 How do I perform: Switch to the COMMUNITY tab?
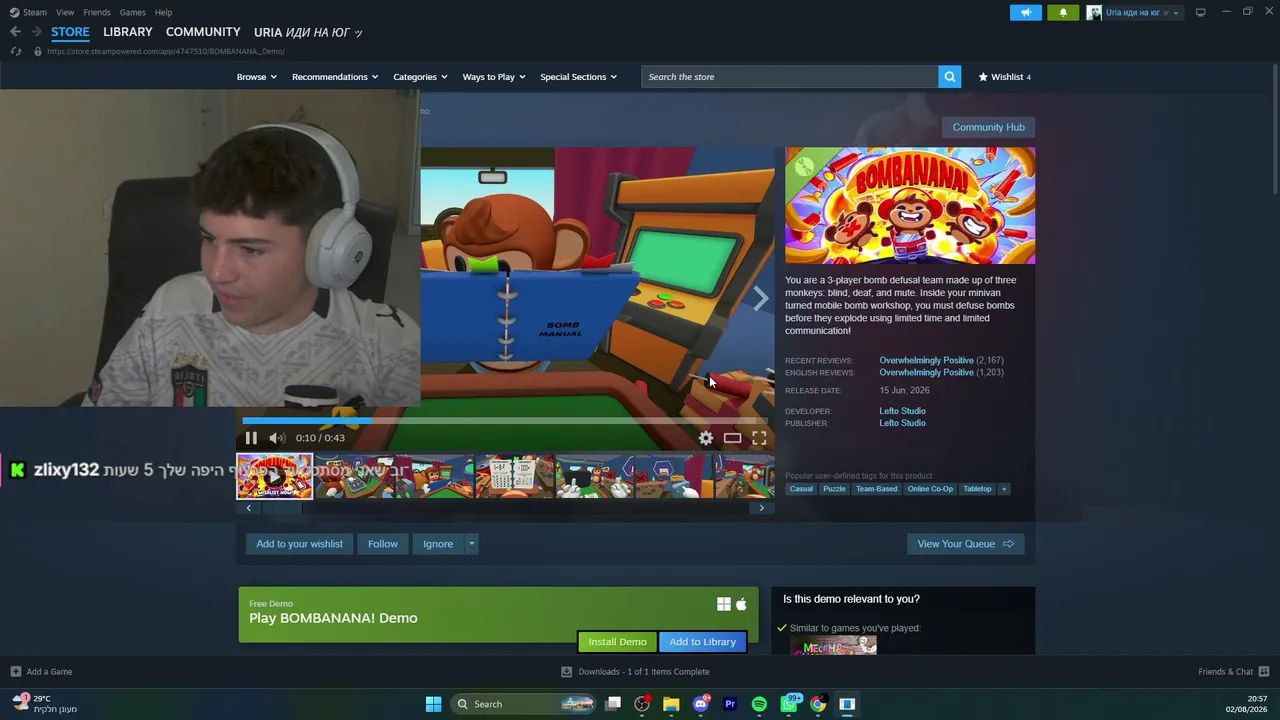[x=203, y=32]
